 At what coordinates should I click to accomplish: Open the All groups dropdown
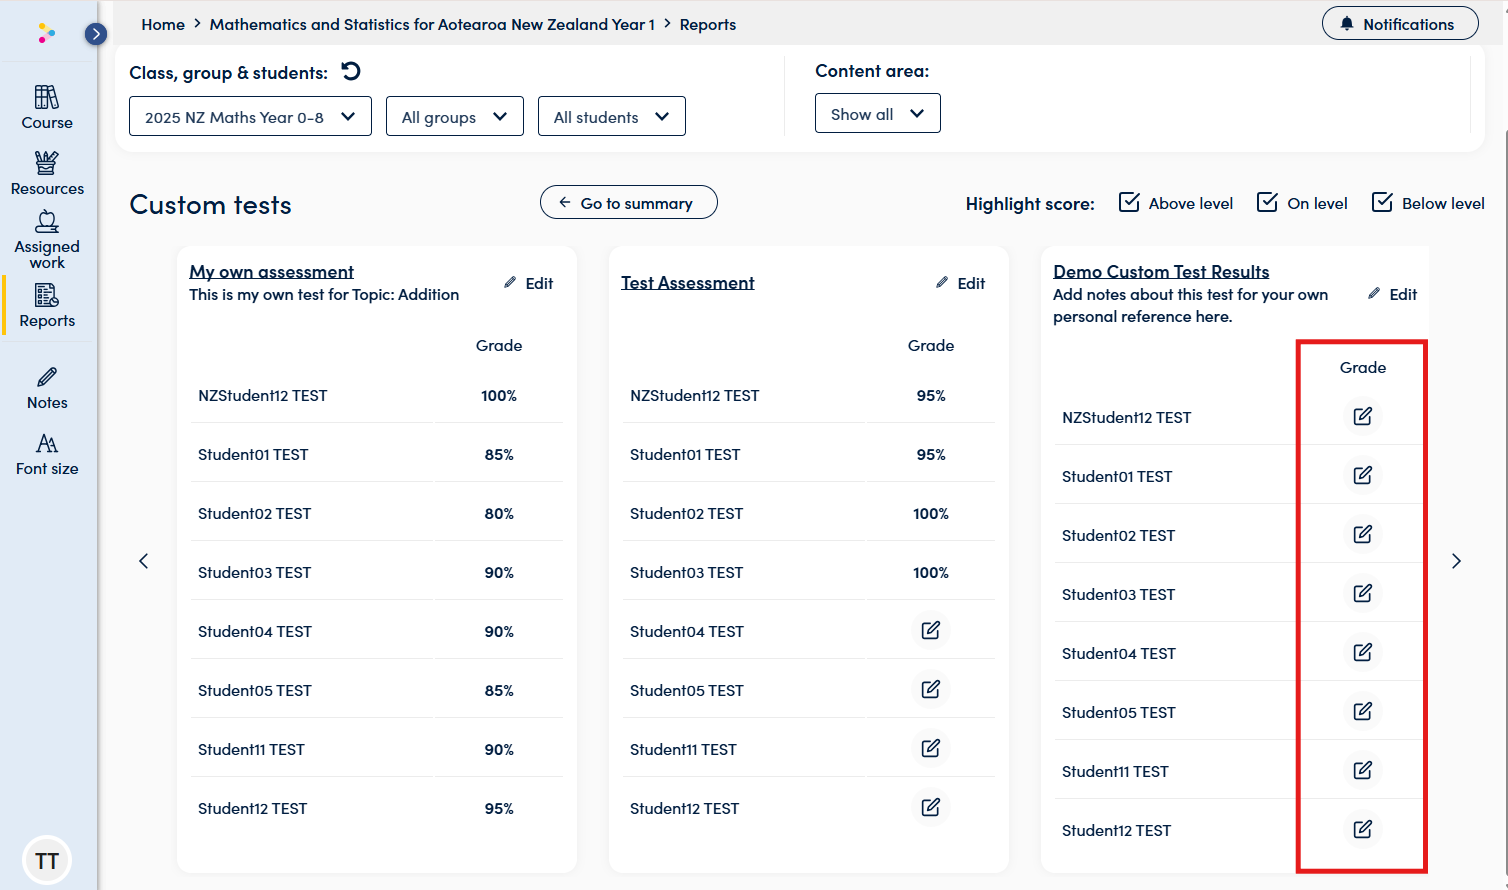click(455, 116)
